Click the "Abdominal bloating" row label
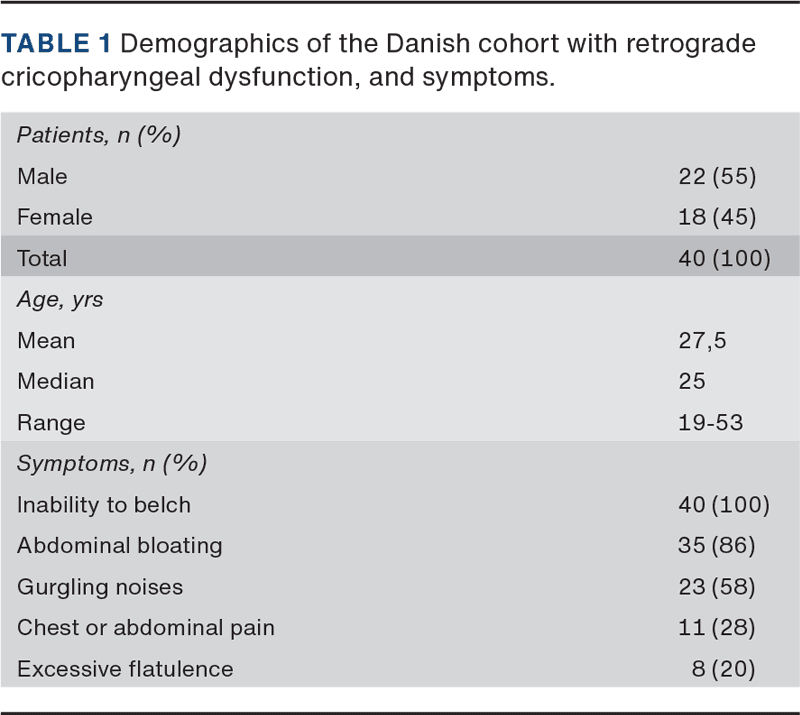The height and width of the screenshot is (715, 800). (119, 546)
